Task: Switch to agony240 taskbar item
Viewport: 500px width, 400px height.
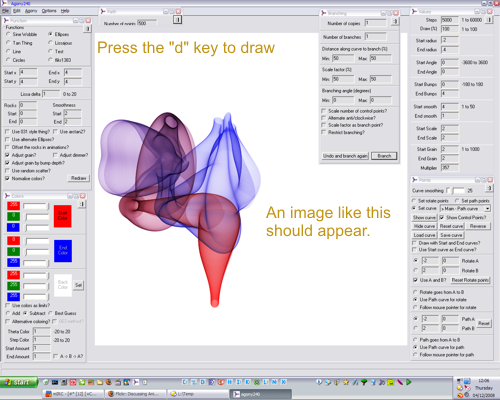Action: click(x=261, y=394)
